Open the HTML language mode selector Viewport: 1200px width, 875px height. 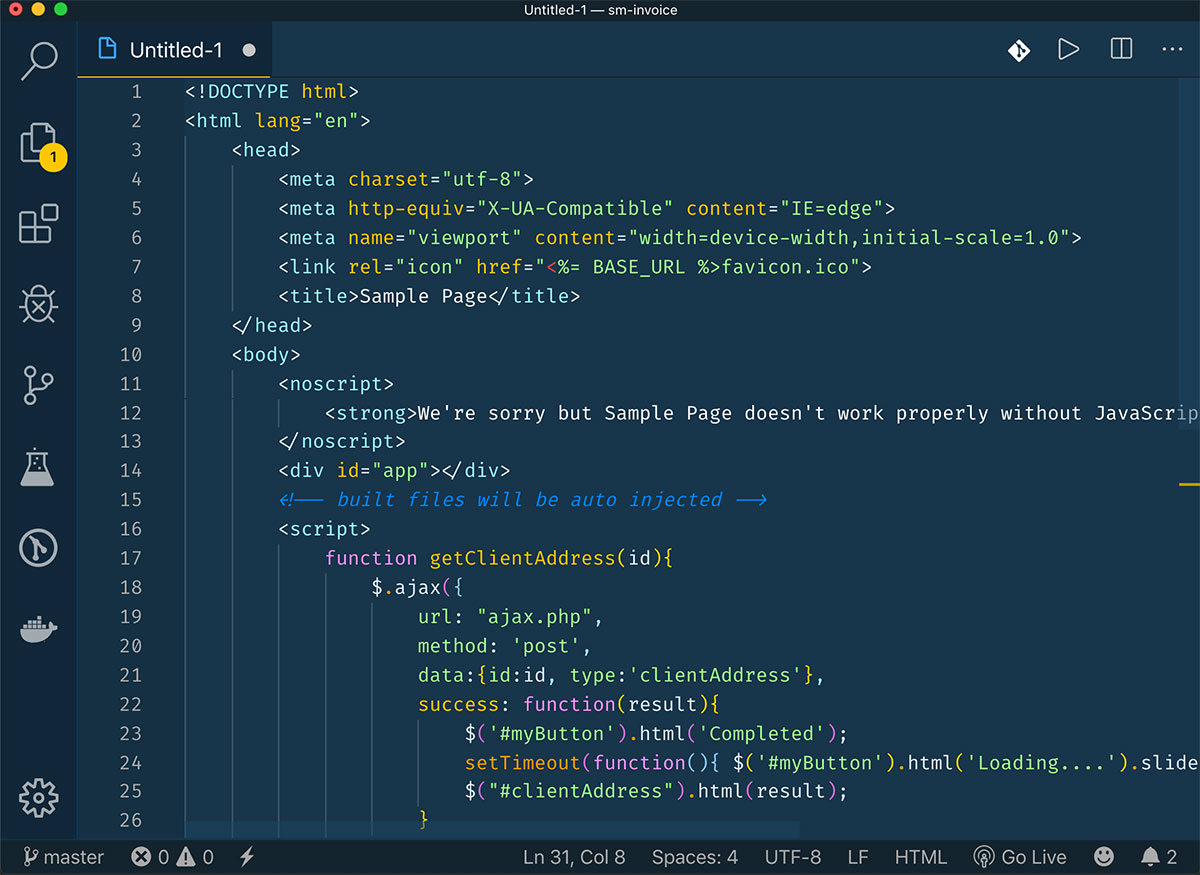(x=920, y=857)
